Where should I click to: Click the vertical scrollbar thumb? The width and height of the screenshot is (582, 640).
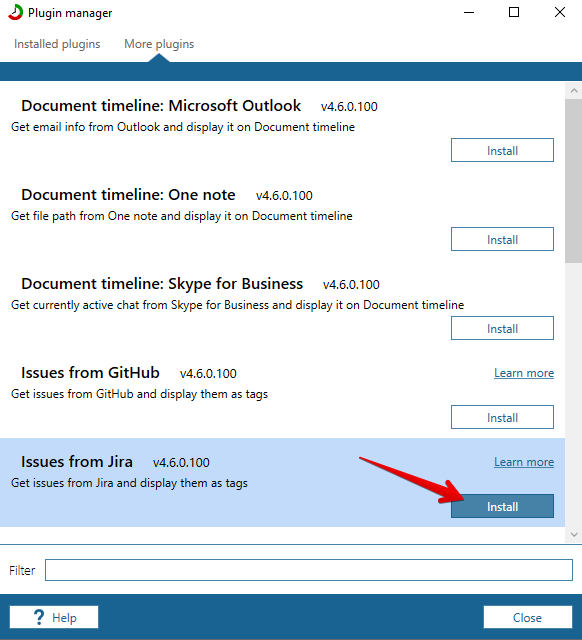tap(574, 181)
